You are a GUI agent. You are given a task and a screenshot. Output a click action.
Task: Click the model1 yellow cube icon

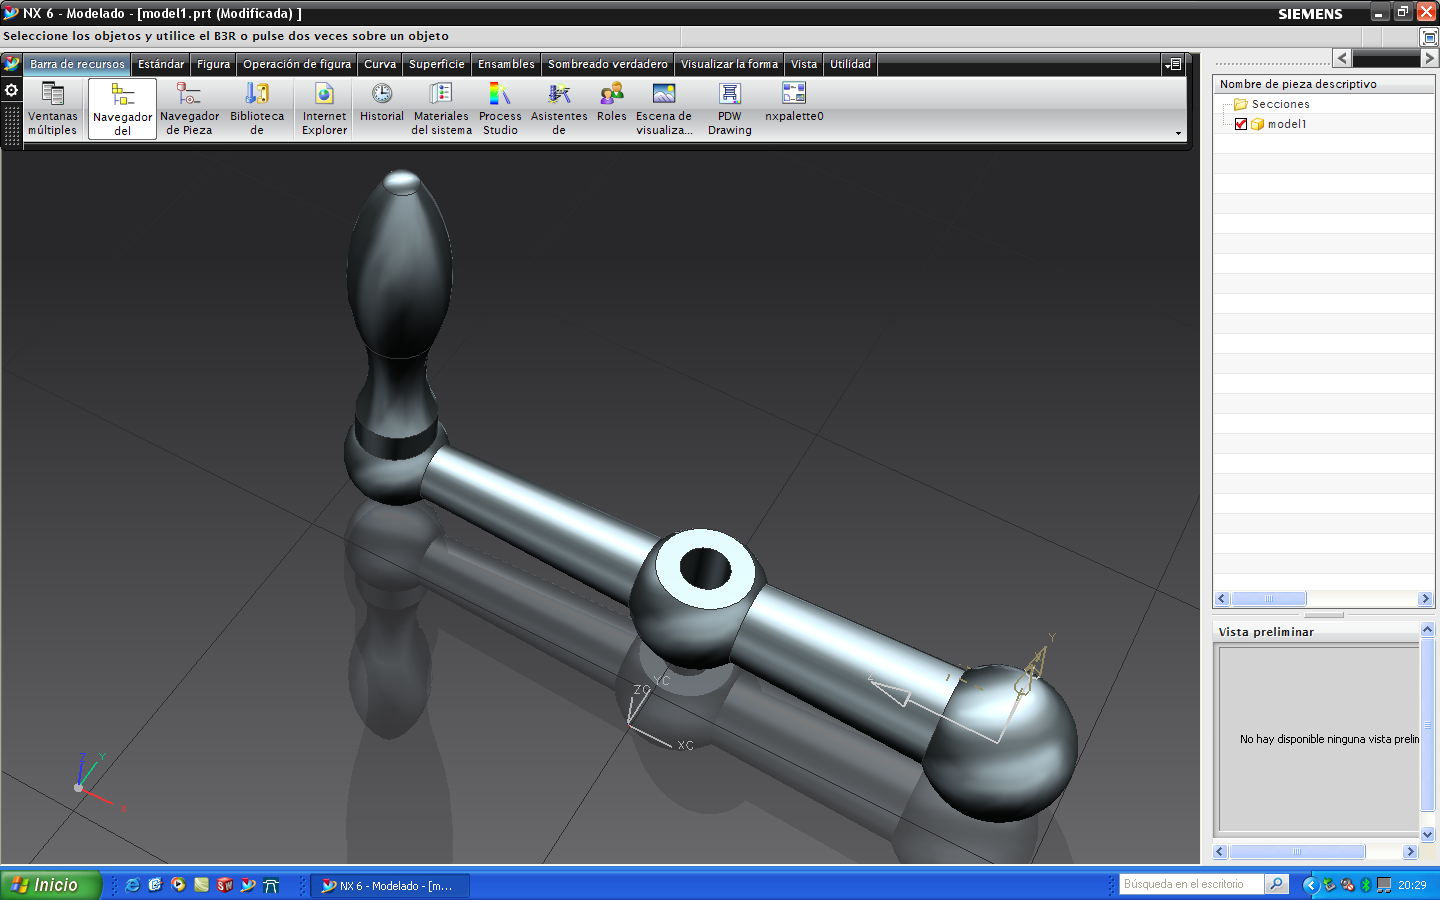pyautogui.click(x=1258, y=124)
